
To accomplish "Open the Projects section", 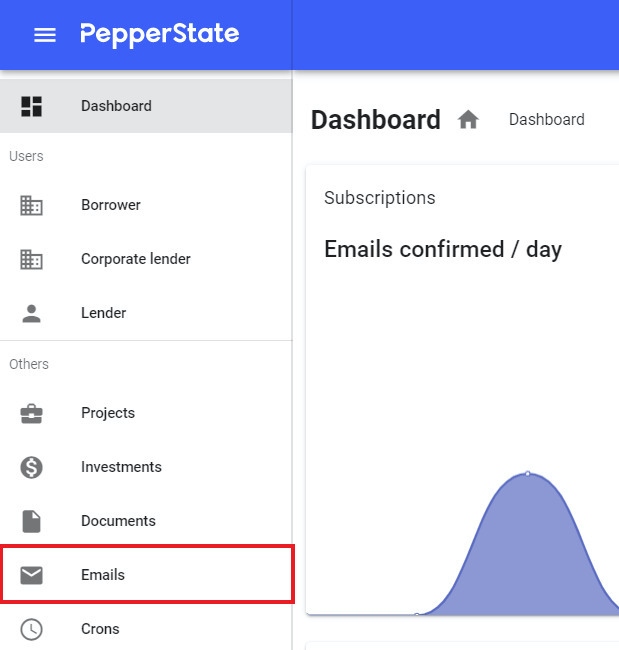I will [x=108, y=413].
